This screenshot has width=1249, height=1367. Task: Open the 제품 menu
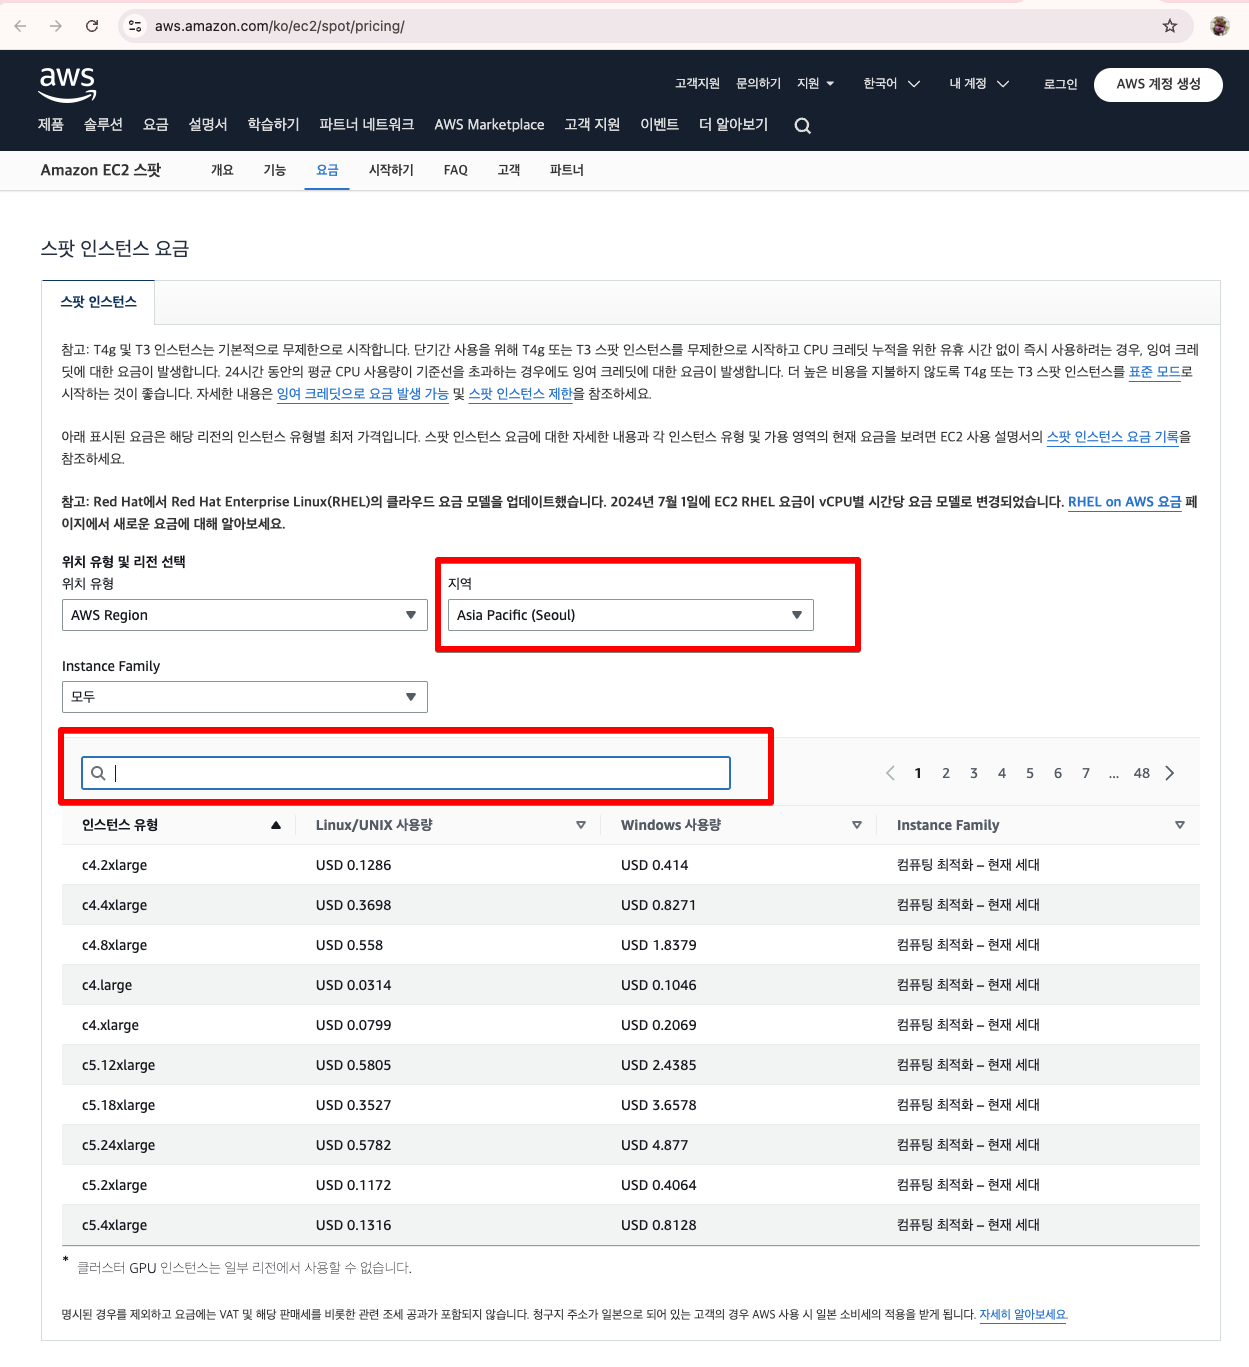(x=51, y=124)
